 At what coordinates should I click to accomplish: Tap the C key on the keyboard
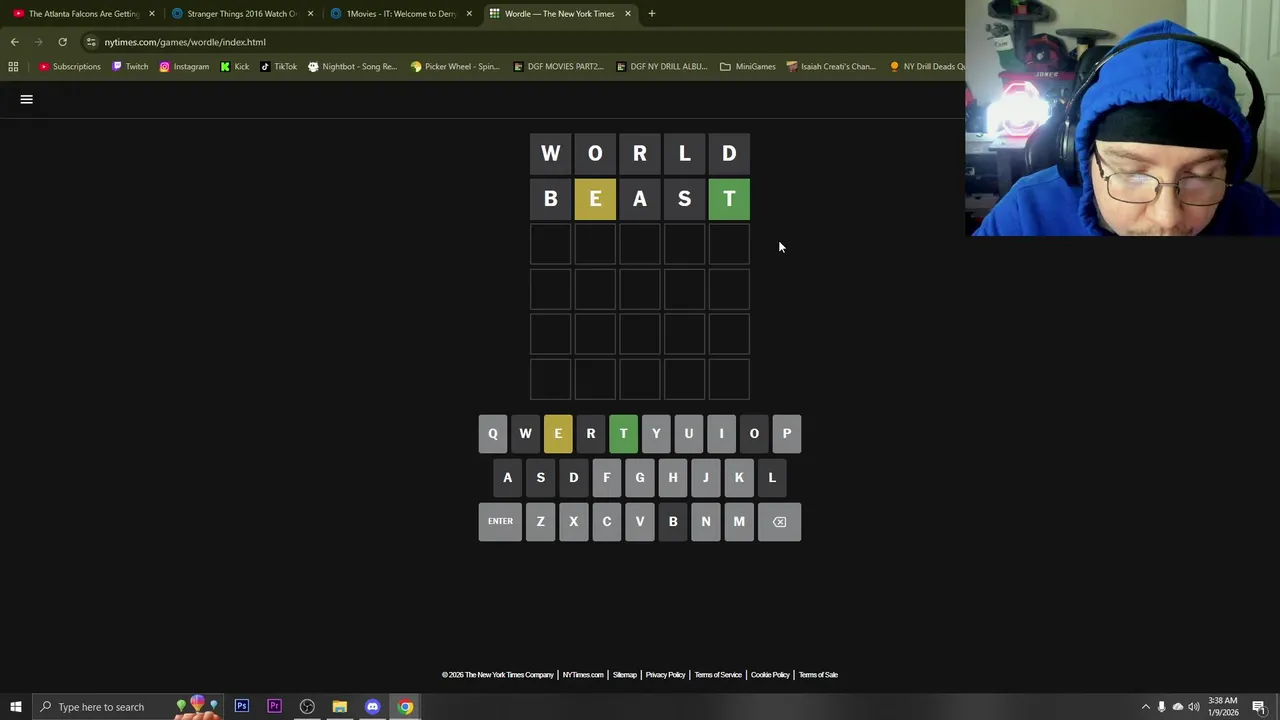tap(607, 522)
